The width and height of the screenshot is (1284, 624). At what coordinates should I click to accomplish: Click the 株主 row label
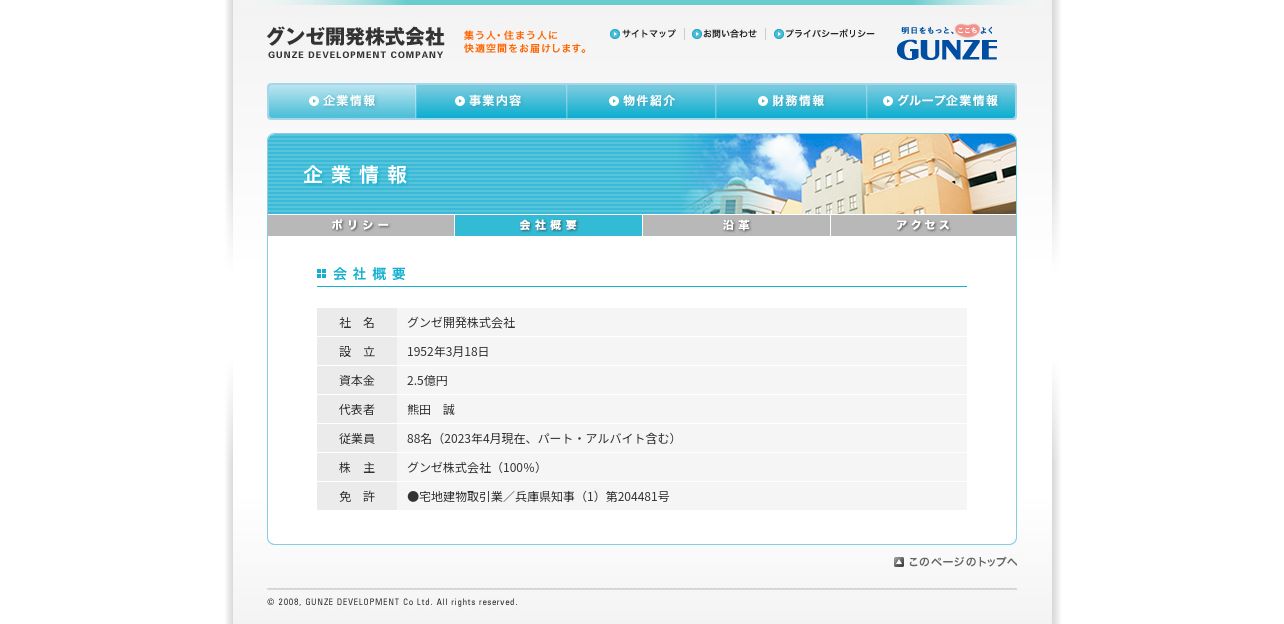[x=357, y=468]
